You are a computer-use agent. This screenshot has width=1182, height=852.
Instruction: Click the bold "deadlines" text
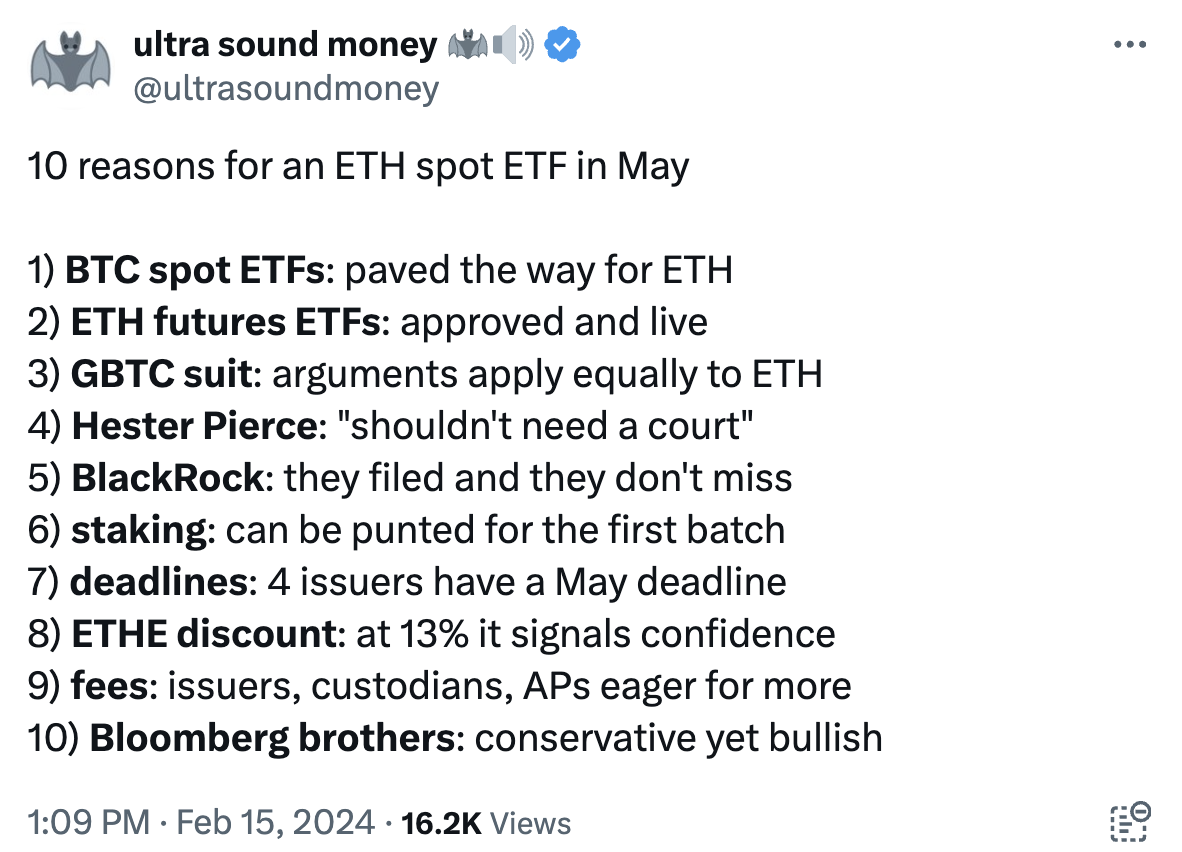click(x=158, y=581)
